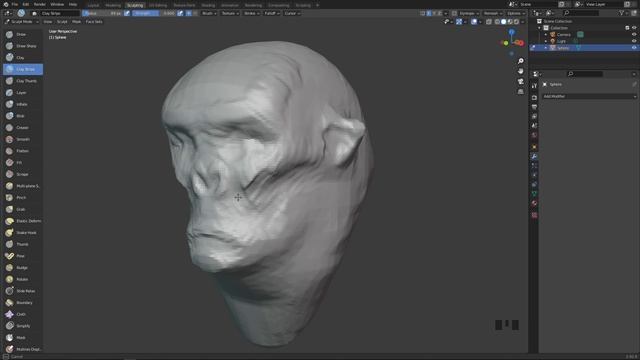
Task: Select the Clay Strips brush
Action: (x=22, y=69)
